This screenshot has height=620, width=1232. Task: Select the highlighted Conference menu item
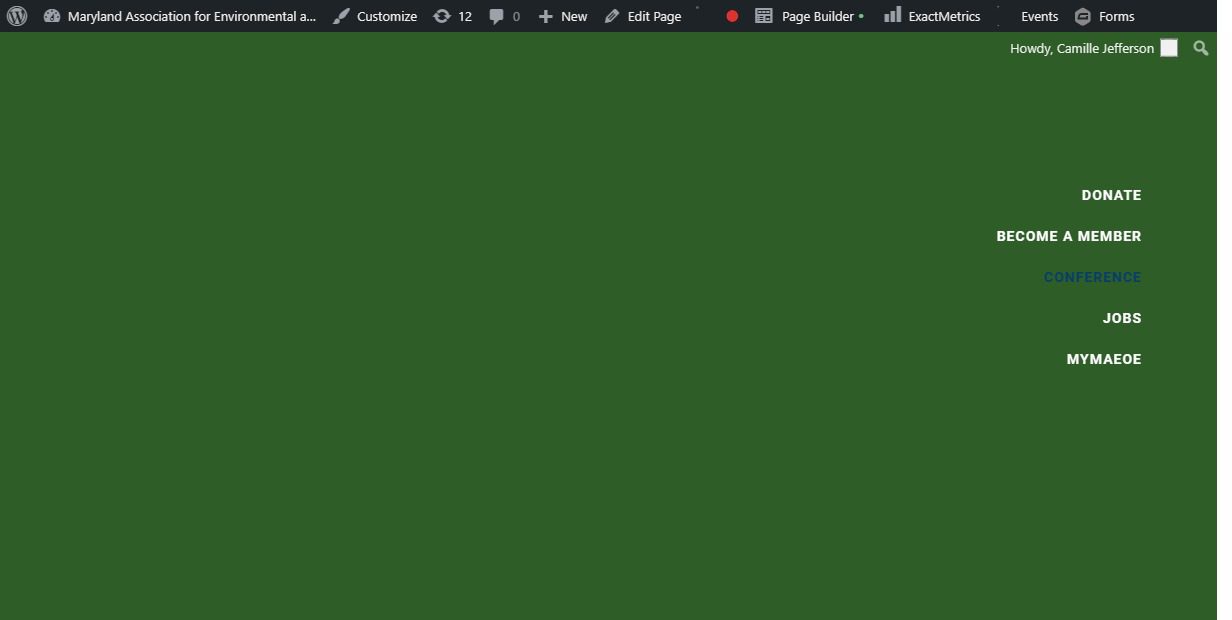(x=1092, y=277)
